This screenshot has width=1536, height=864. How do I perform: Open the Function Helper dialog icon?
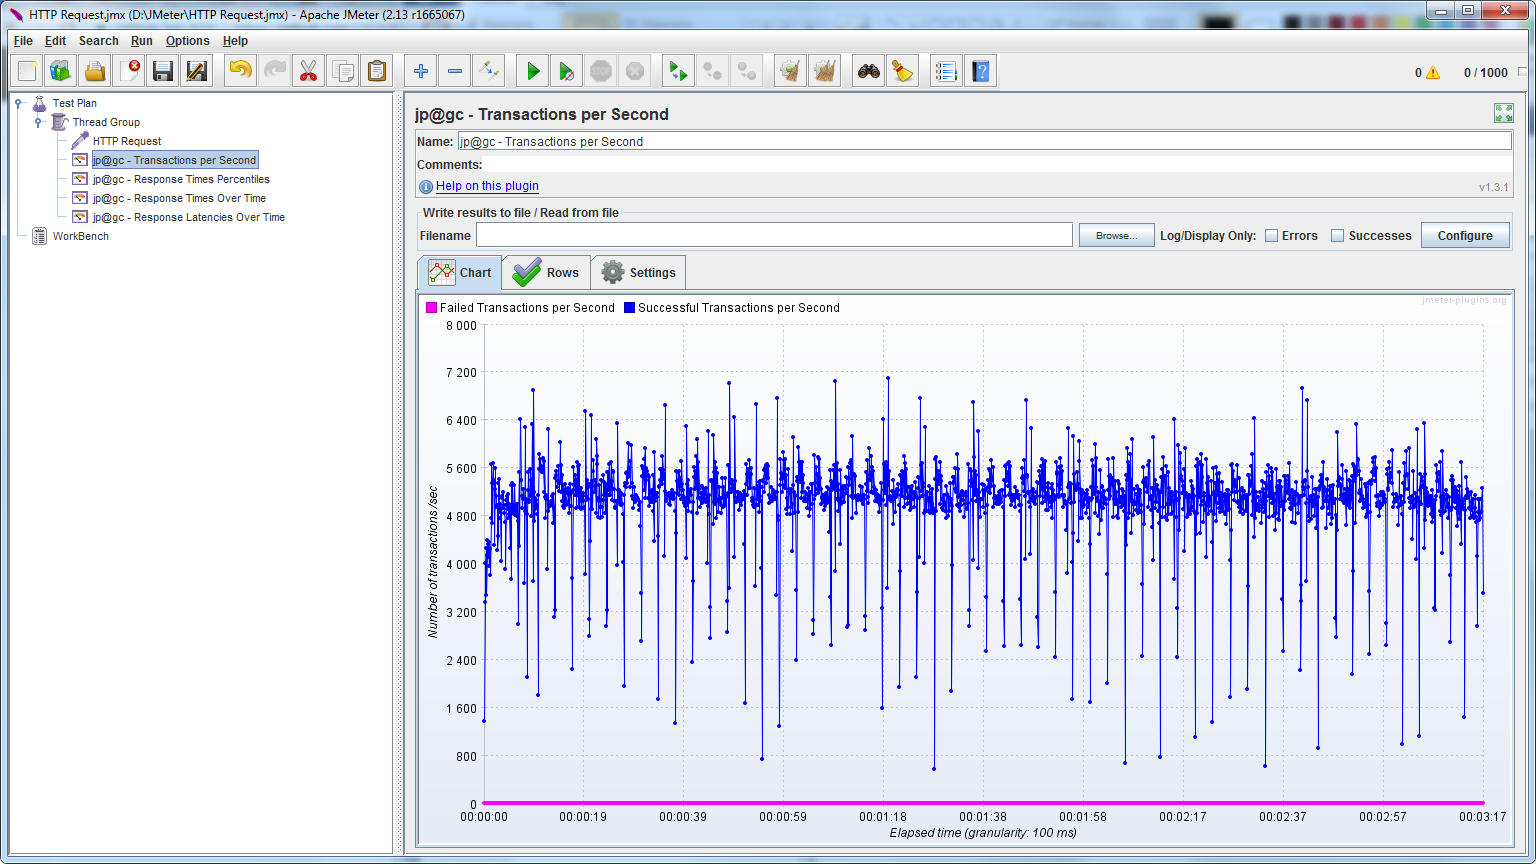click(947, 71)
